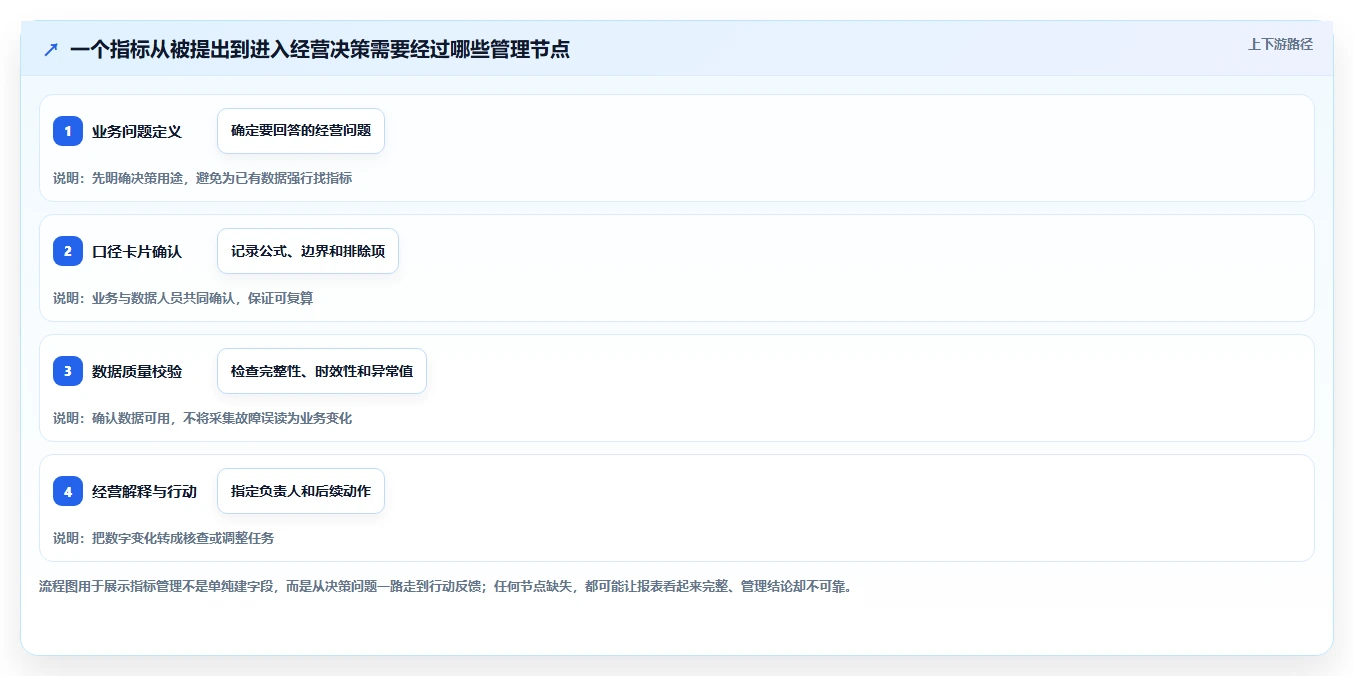Click the 口径卡片确认 step title
This screenshot has height=676, width=1354.
coord(137,251)
